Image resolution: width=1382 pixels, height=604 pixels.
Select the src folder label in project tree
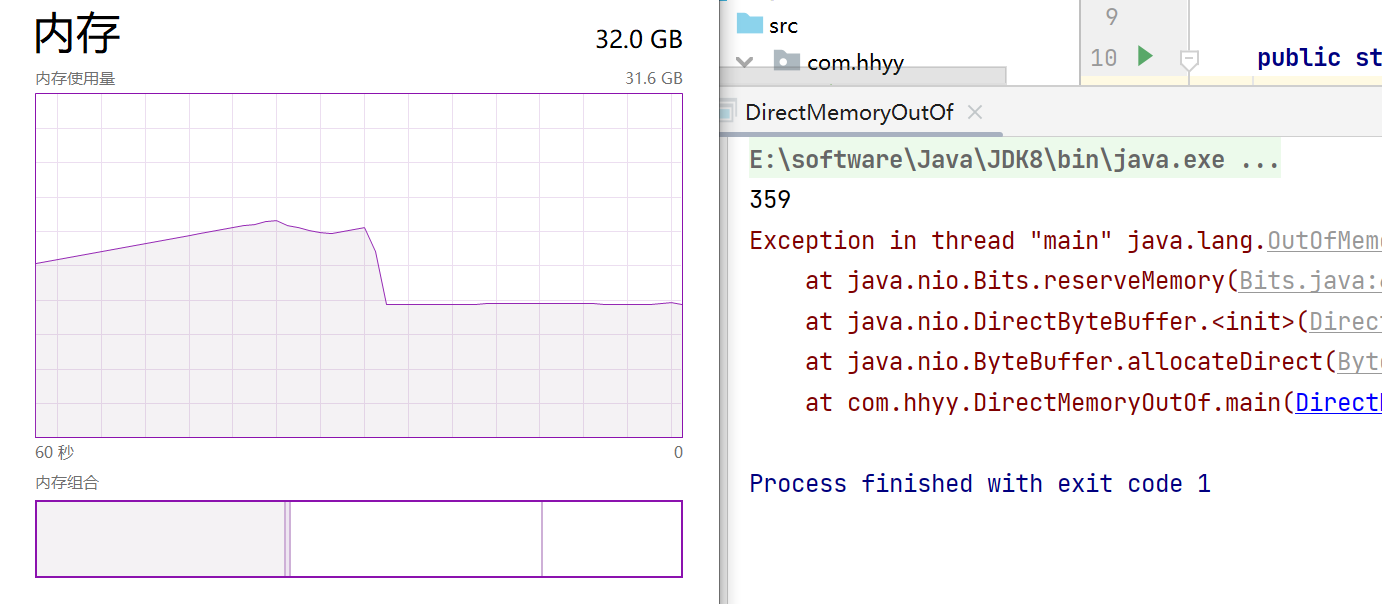783,25
